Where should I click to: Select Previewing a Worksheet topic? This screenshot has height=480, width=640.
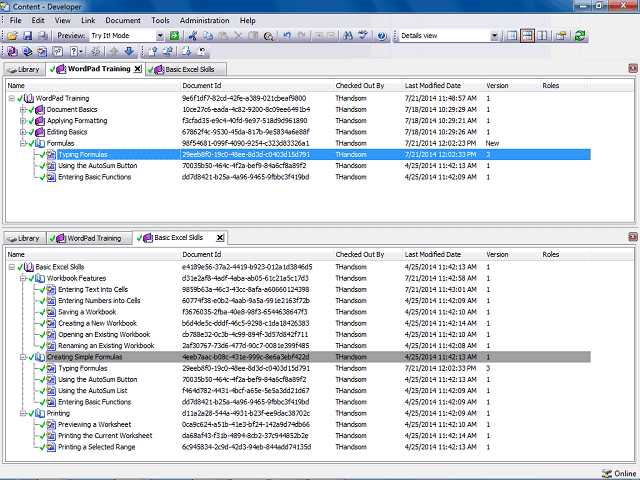click(x=95, y=425)
